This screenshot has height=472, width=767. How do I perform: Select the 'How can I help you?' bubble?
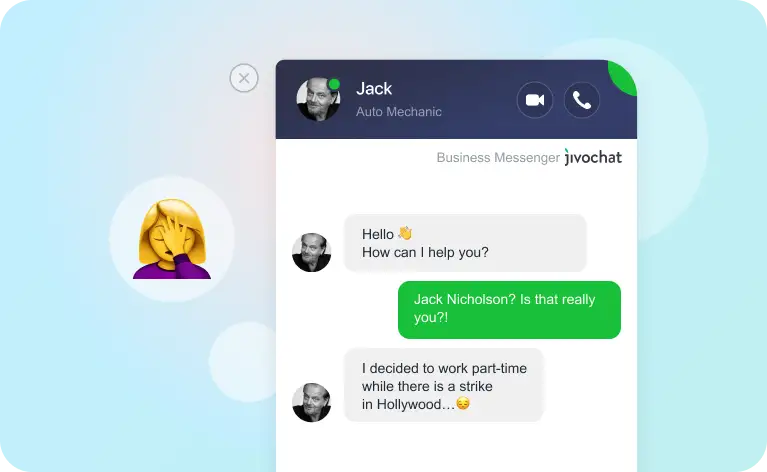[x=465, y=243]
